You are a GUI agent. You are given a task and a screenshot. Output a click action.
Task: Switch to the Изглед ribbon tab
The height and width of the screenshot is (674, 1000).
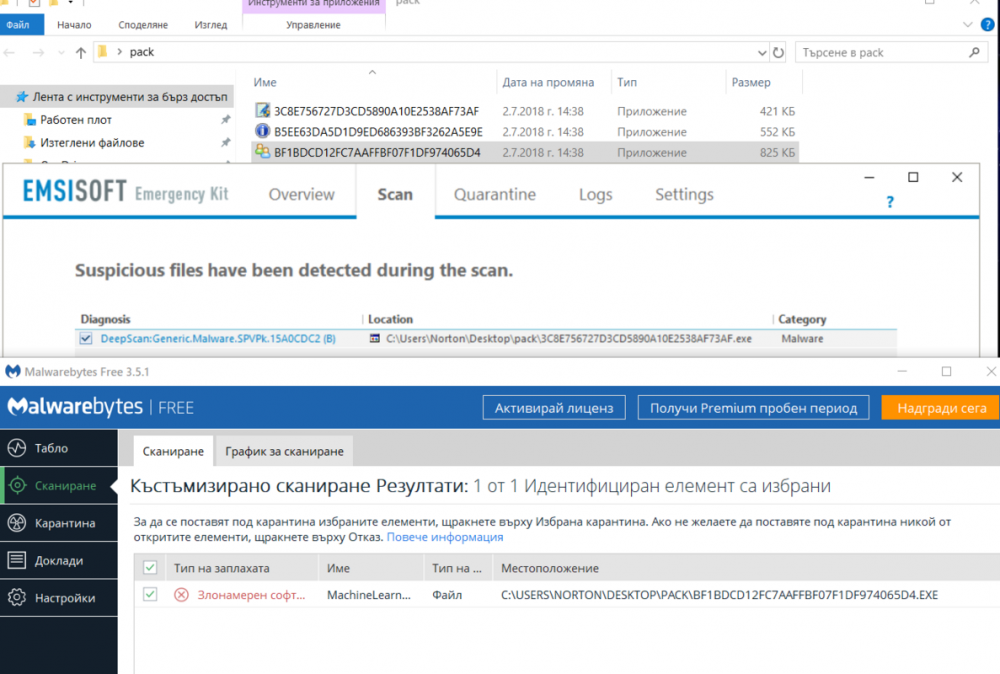point(210,25)
